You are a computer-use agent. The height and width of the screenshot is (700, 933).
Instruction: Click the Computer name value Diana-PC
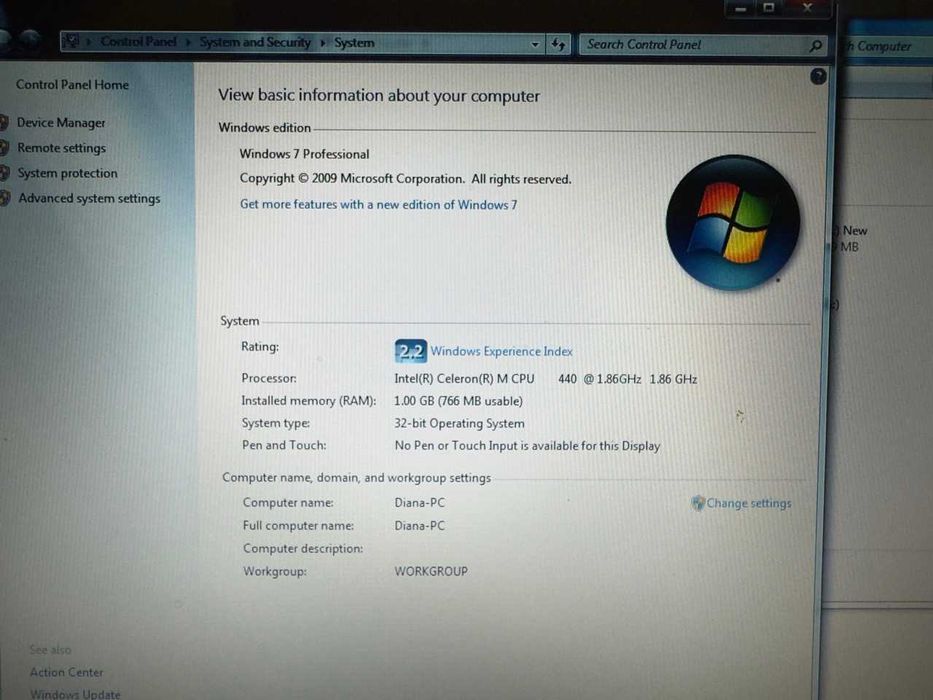[x=419, y=503]
